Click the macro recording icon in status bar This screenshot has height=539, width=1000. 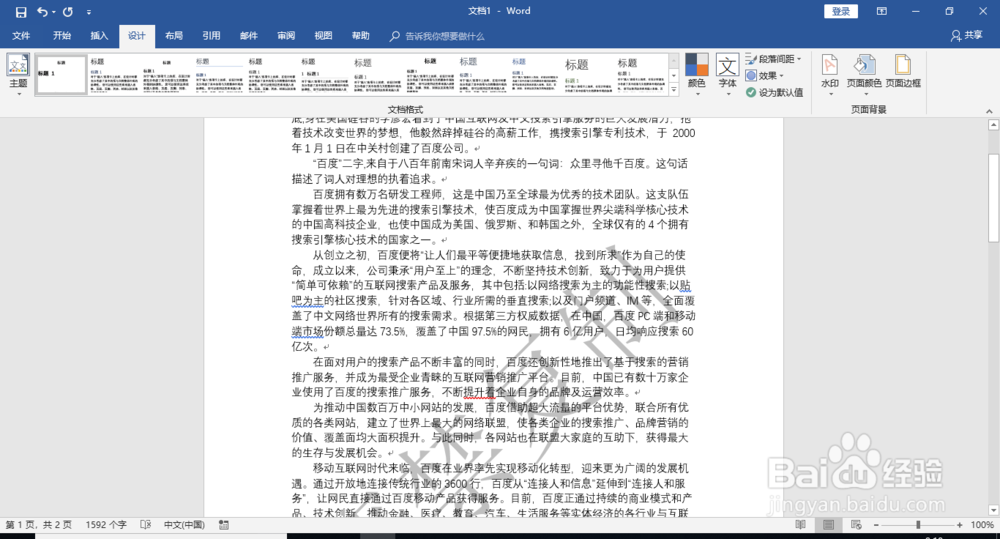point(224,525)
